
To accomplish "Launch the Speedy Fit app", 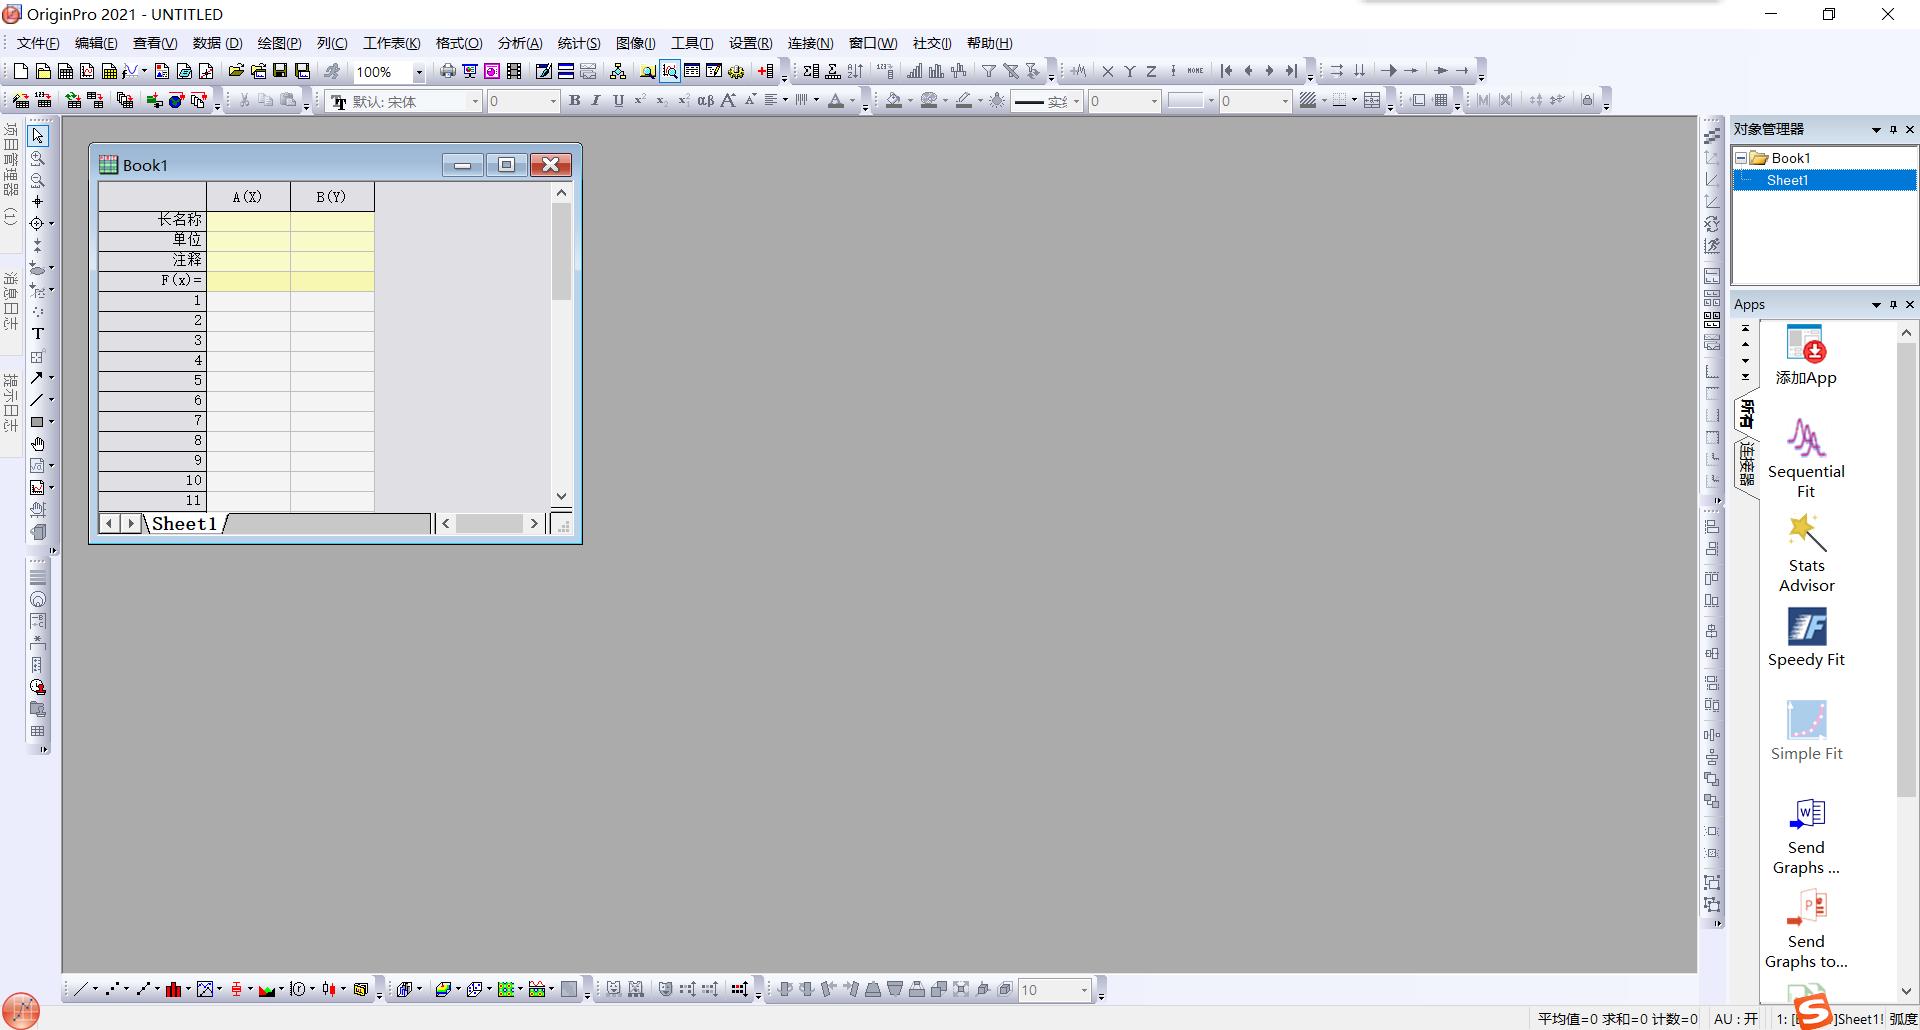I will [x=1806, y=638].
